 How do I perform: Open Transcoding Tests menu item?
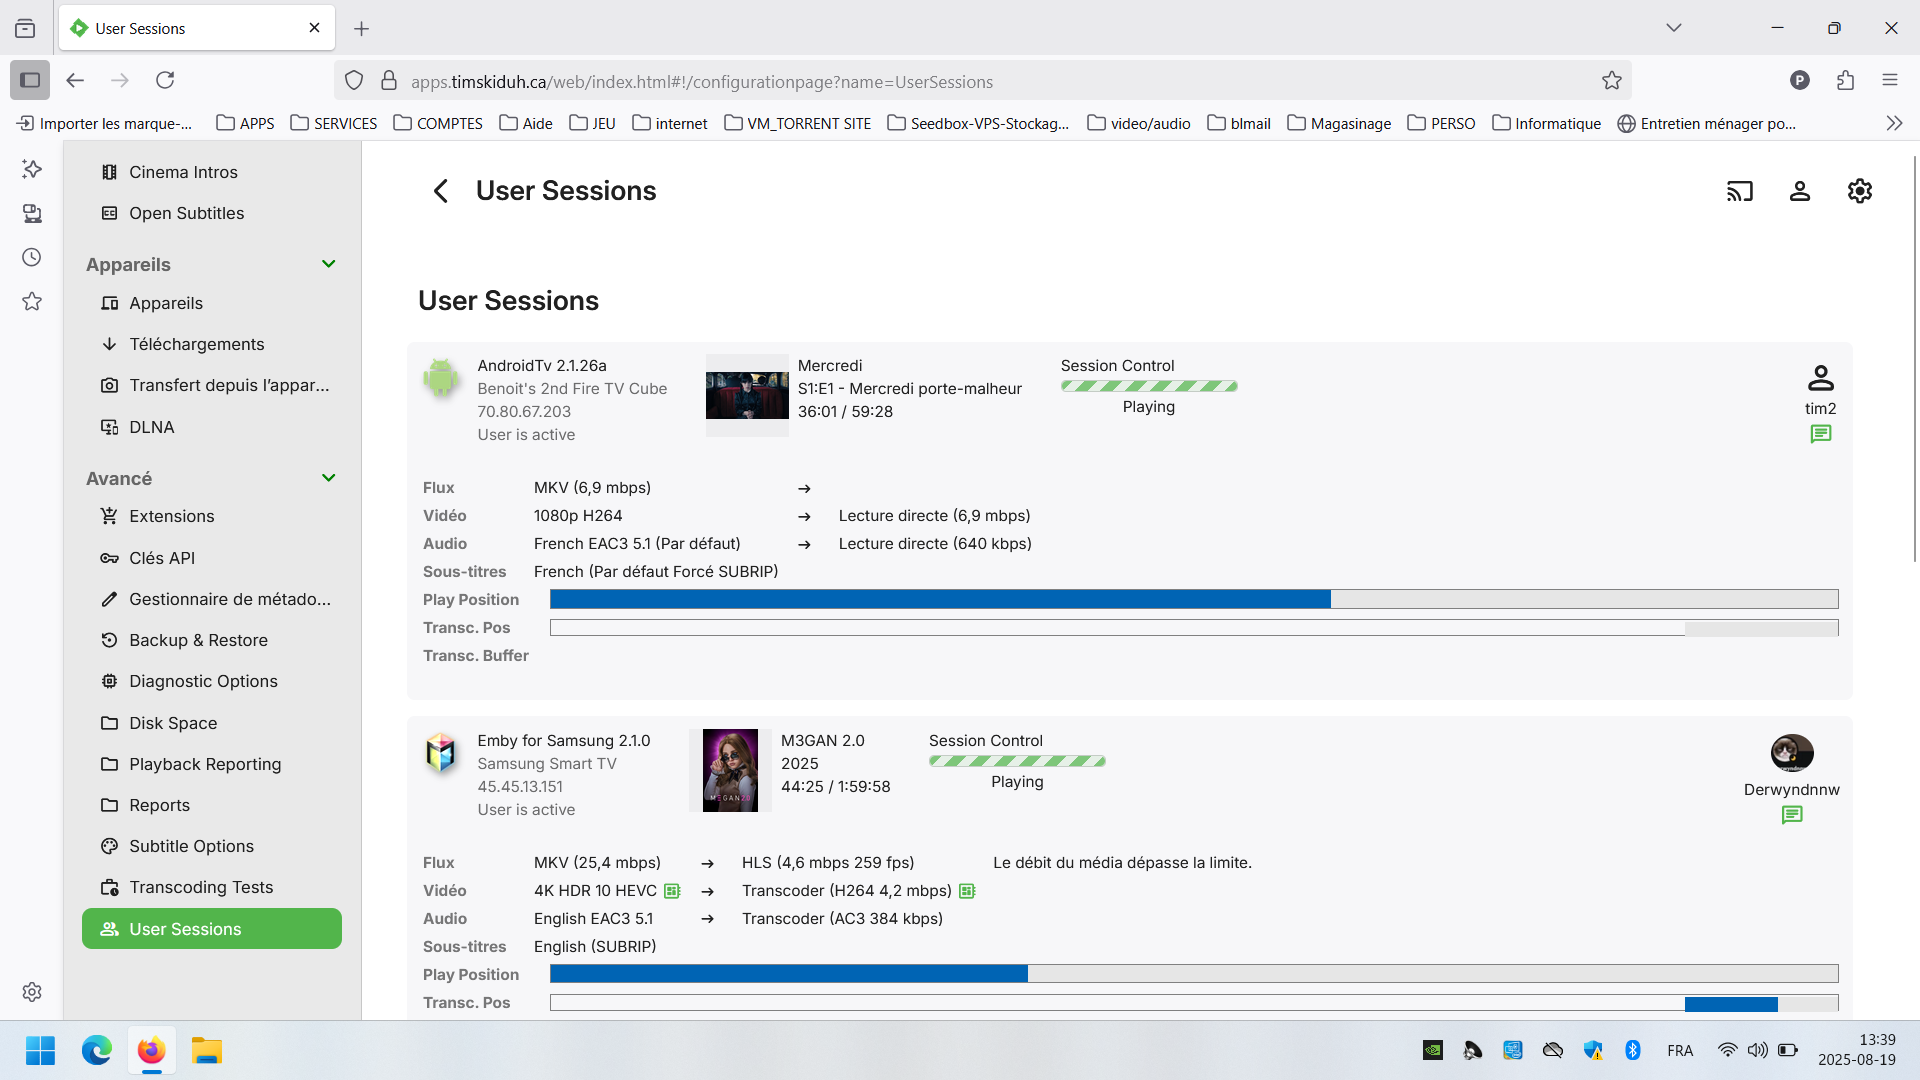tap(200, 887)
